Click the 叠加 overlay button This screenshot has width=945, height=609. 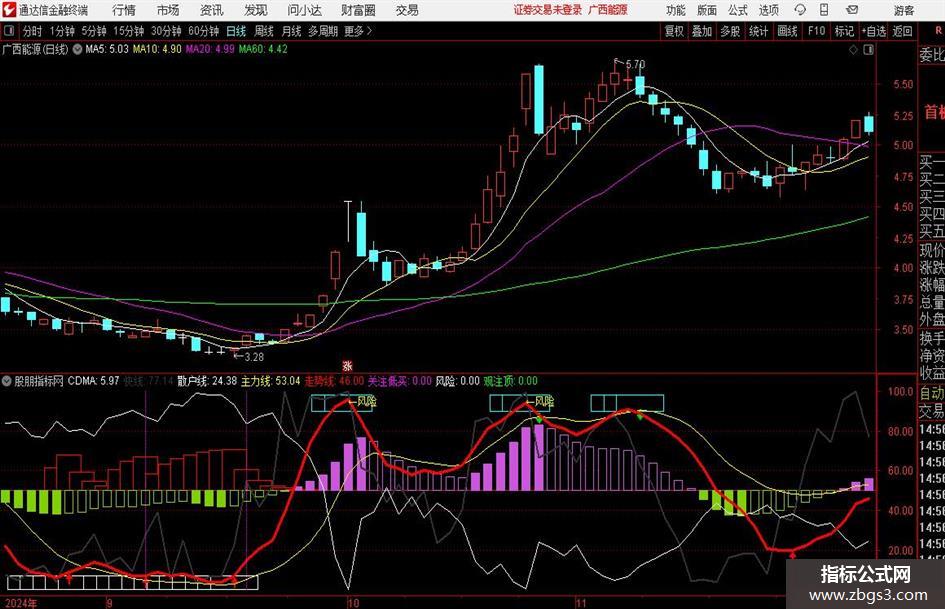(702, 31)
